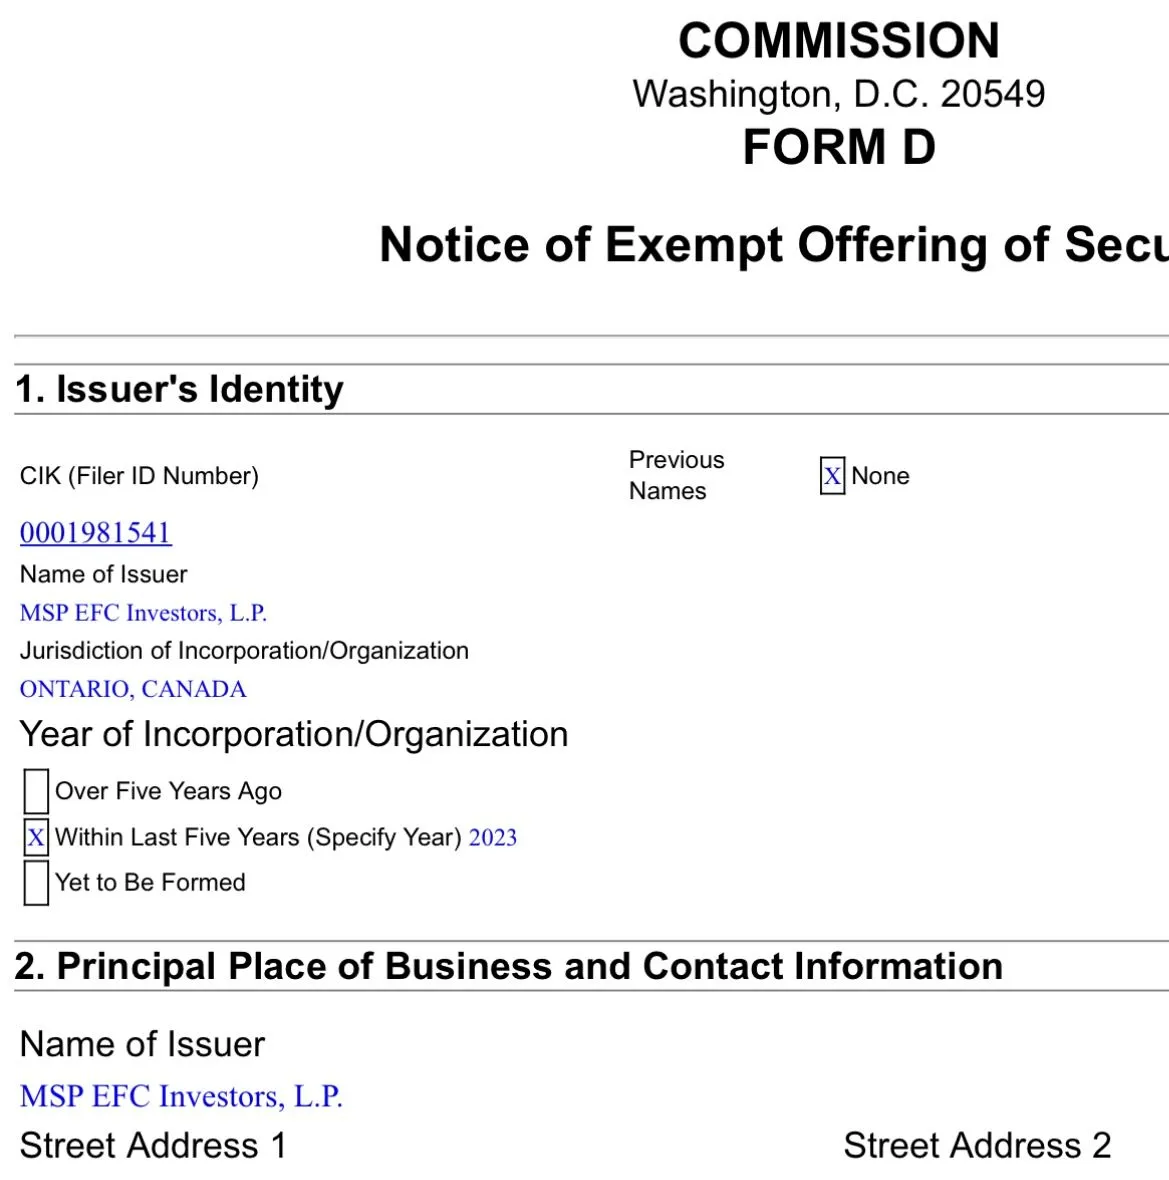Click the Jurisdiction of Incorporation/Organization label
Viewport: 1169px width, 1180px height.
pyautogui.click(x=244, y=651)
